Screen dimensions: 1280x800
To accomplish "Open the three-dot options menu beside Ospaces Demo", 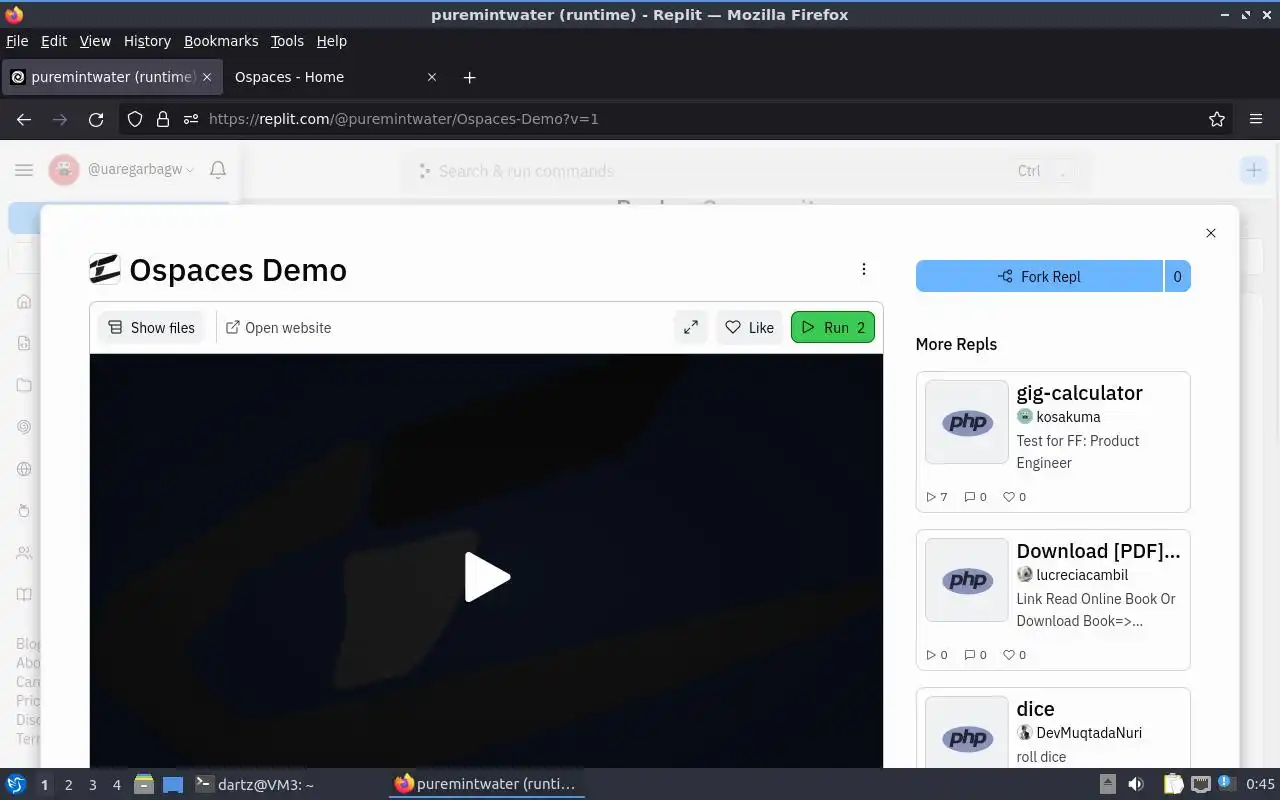I will pyautogui.click(x=864, y=269).
